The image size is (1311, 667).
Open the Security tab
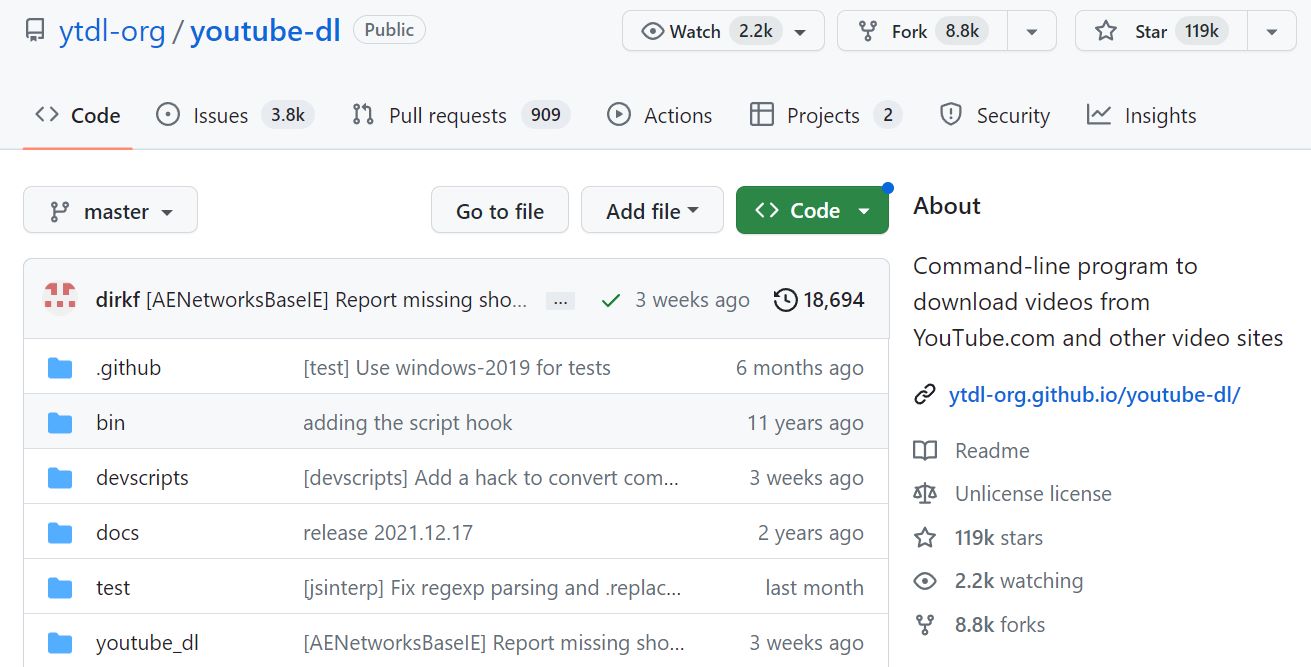(x=995, y=115)
